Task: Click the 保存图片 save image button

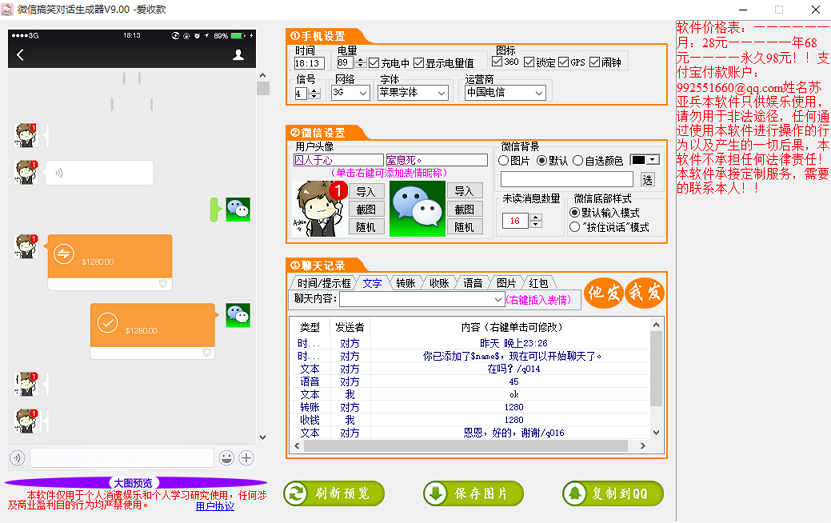Action: tap(473, 493)
